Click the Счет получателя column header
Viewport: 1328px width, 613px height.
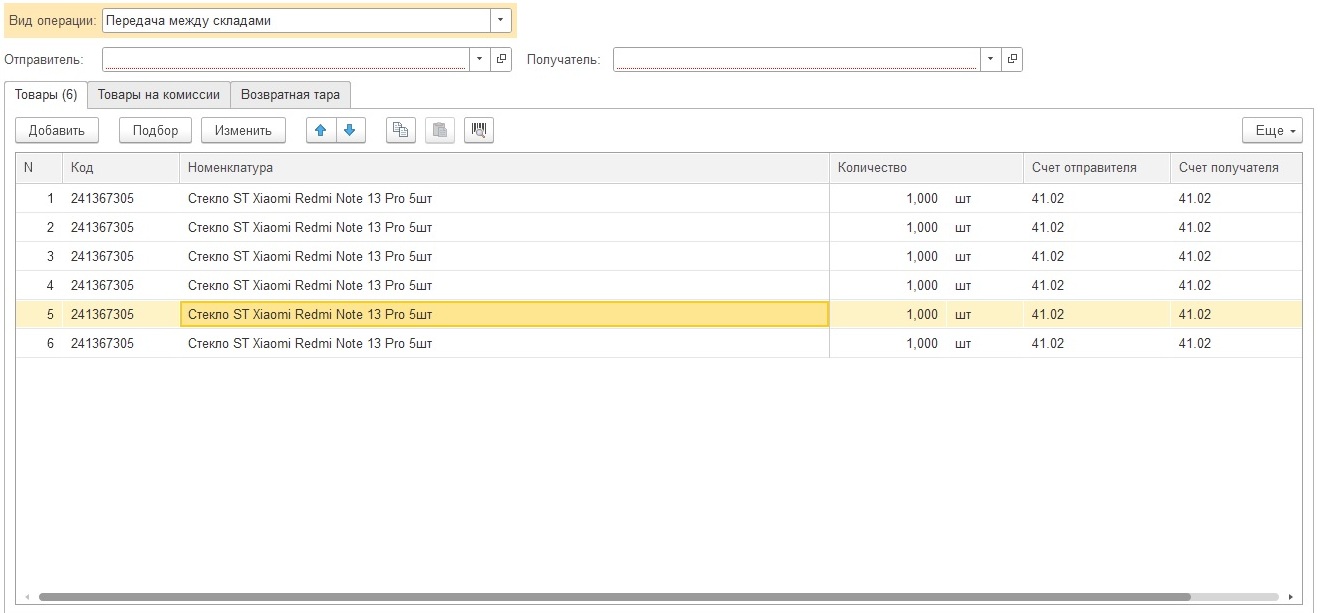(x=1236, y=168)
